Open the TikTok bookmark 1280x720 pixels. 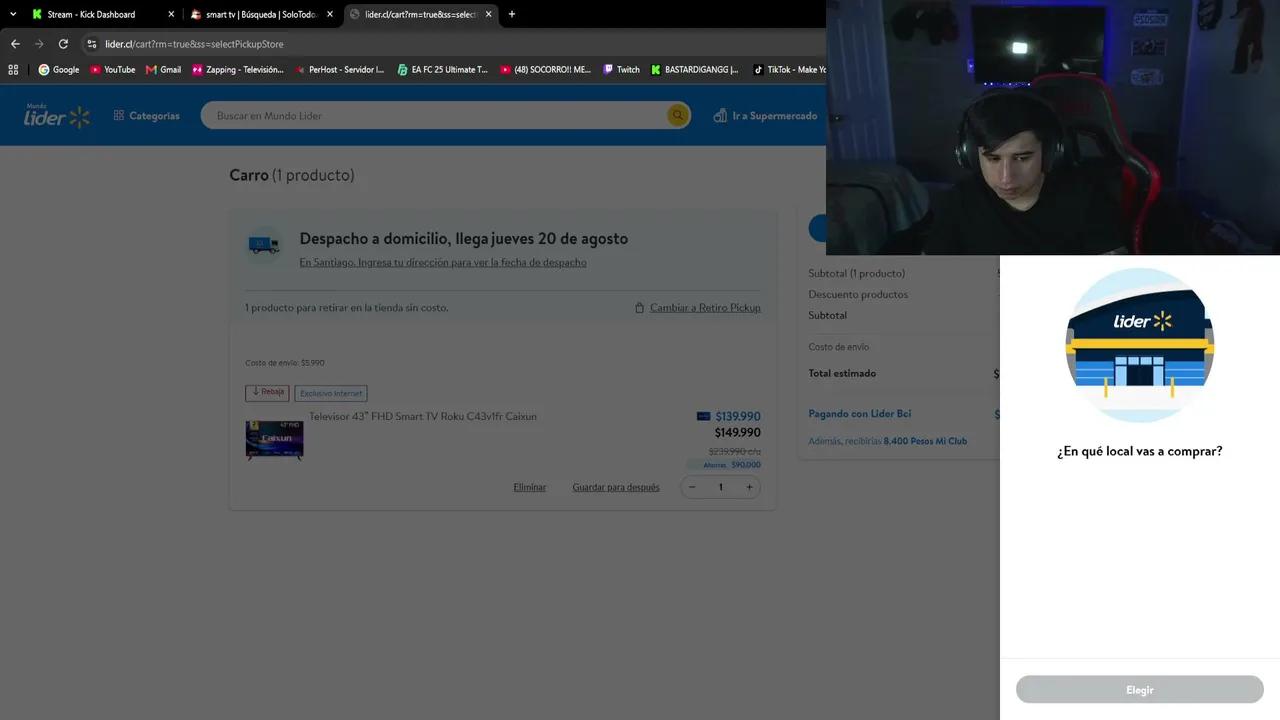point(790,70)
